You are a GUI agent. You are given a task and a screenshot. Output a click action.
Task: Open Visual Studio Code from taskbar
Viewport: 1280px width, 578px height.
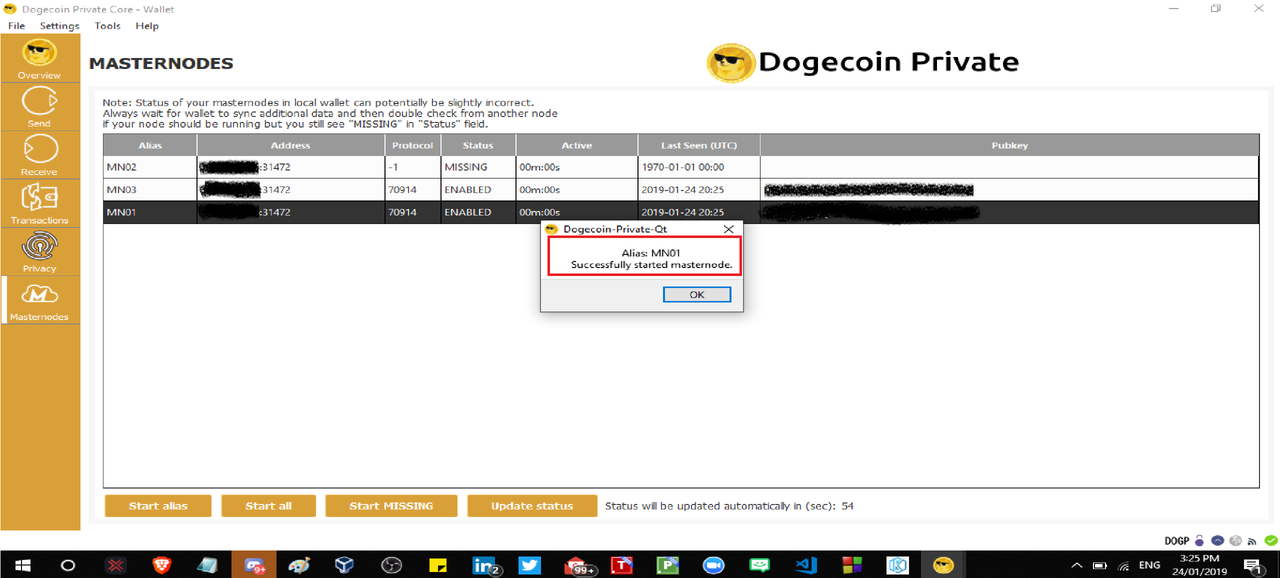tap(806, 565)
